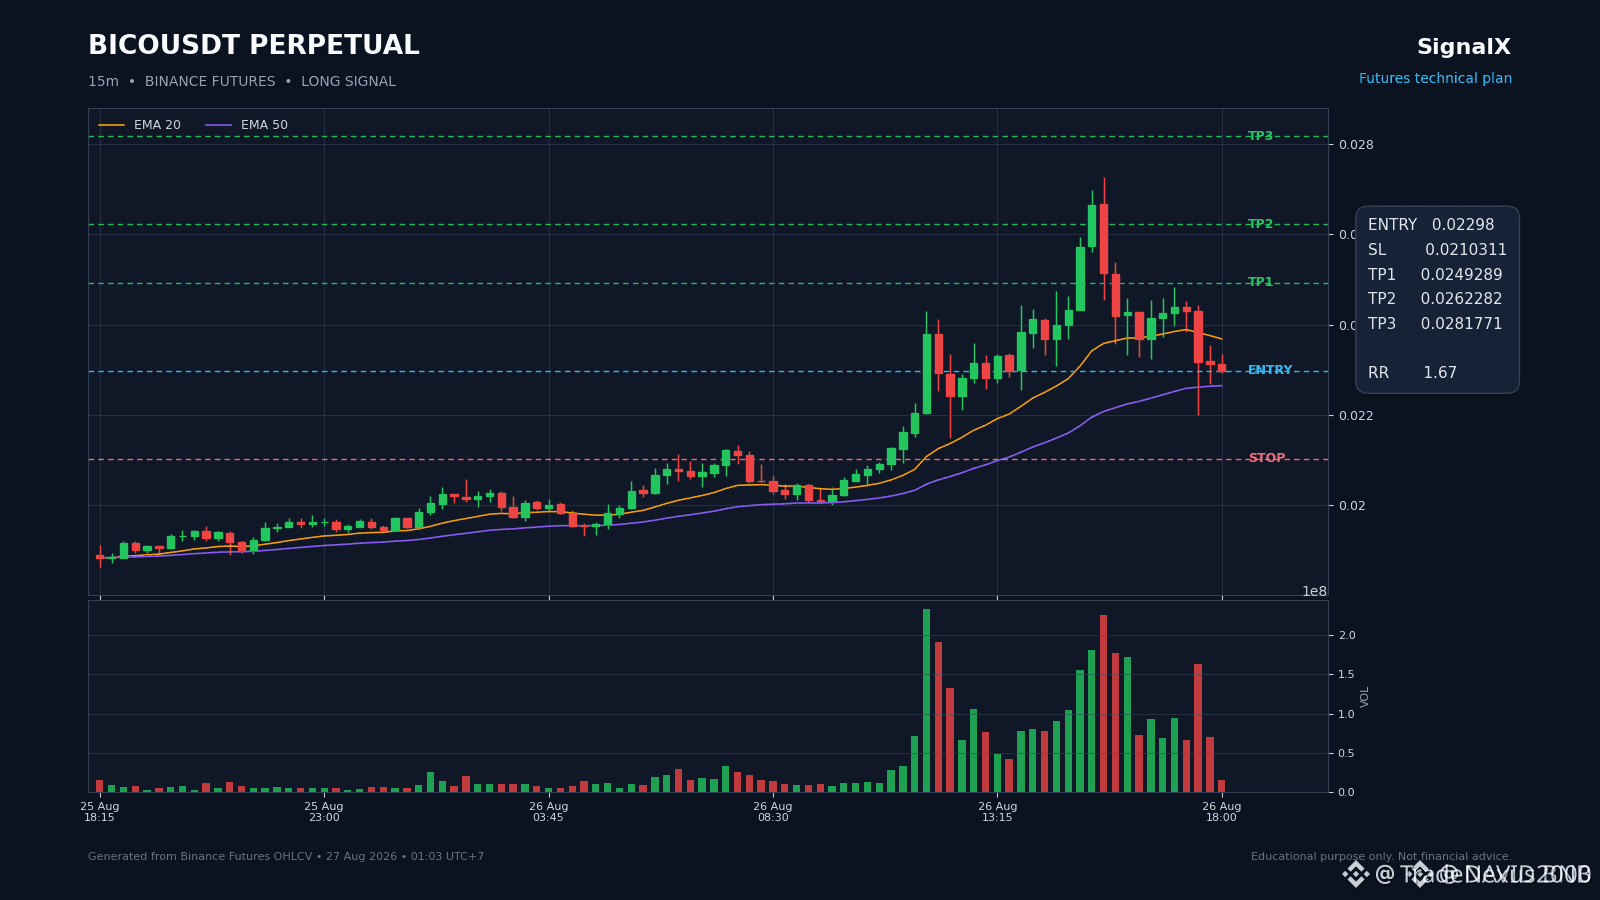The height and width of the screenshot is (900, 1600).
Task: Click the '26 Aug 18:00' time label
Action: pyautogui.click(x=1221, y=812)
